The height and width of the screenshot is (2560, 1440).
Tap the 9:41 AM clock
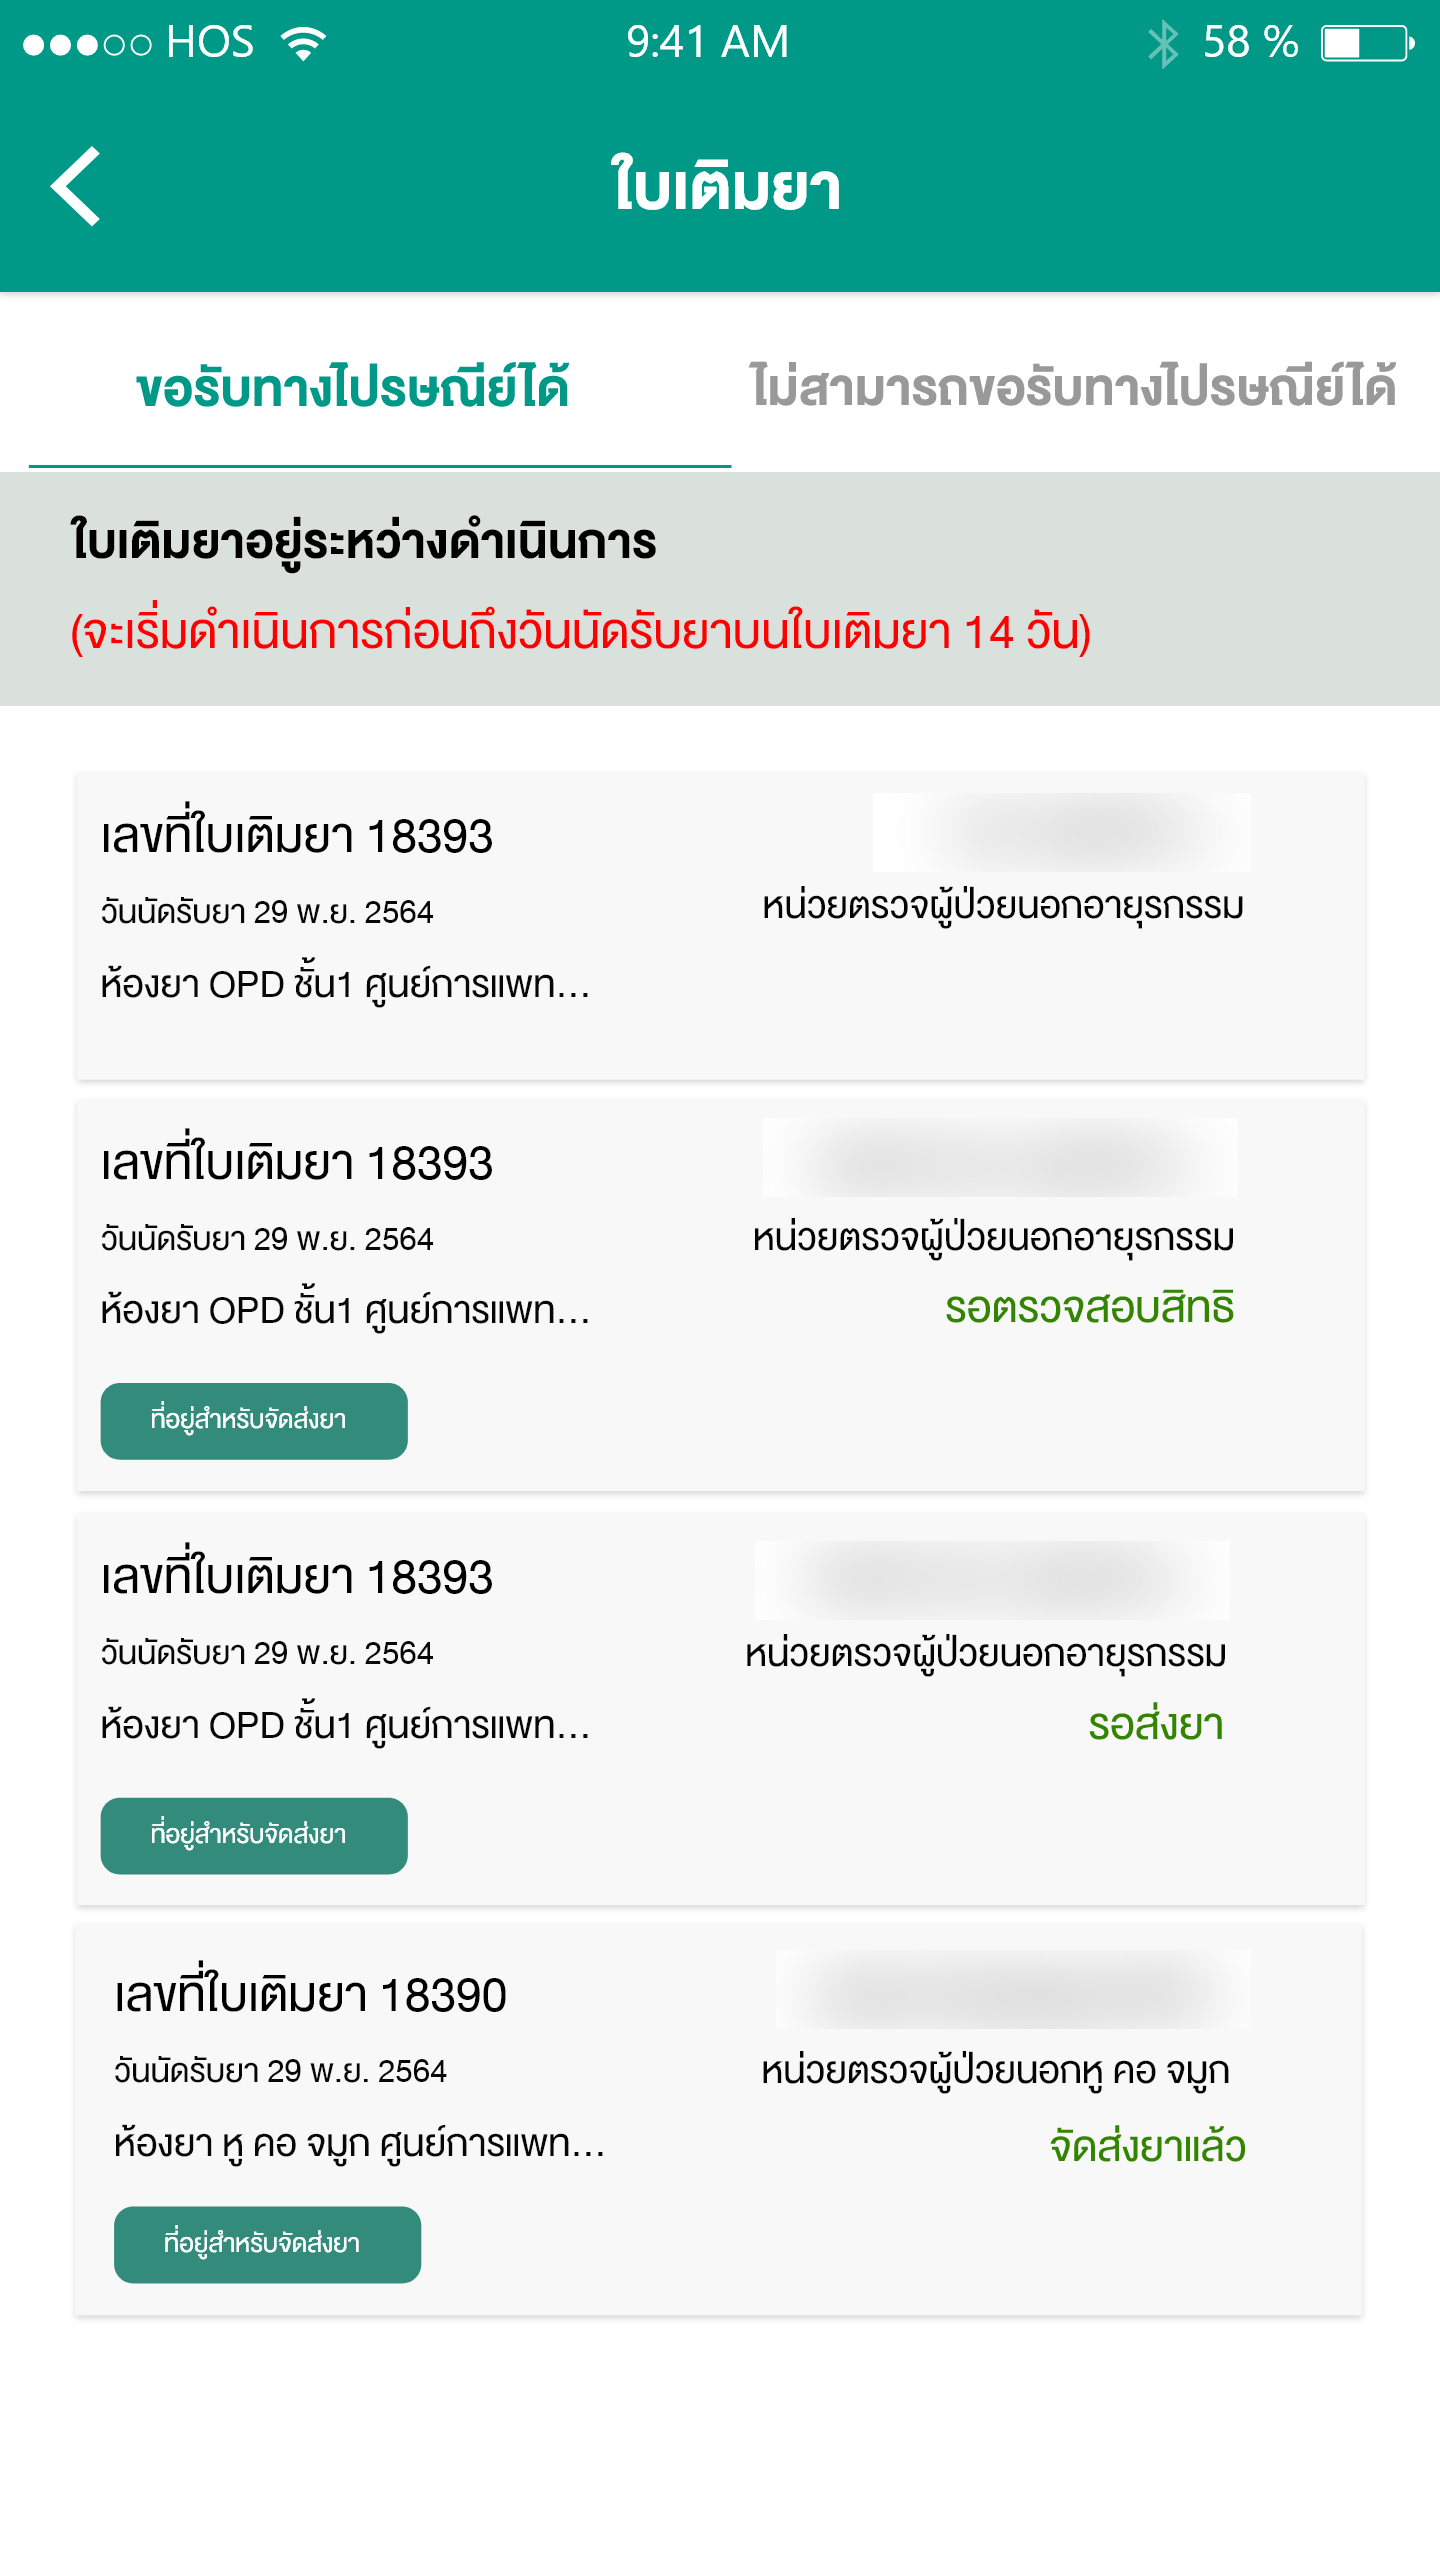pos(708,43)
